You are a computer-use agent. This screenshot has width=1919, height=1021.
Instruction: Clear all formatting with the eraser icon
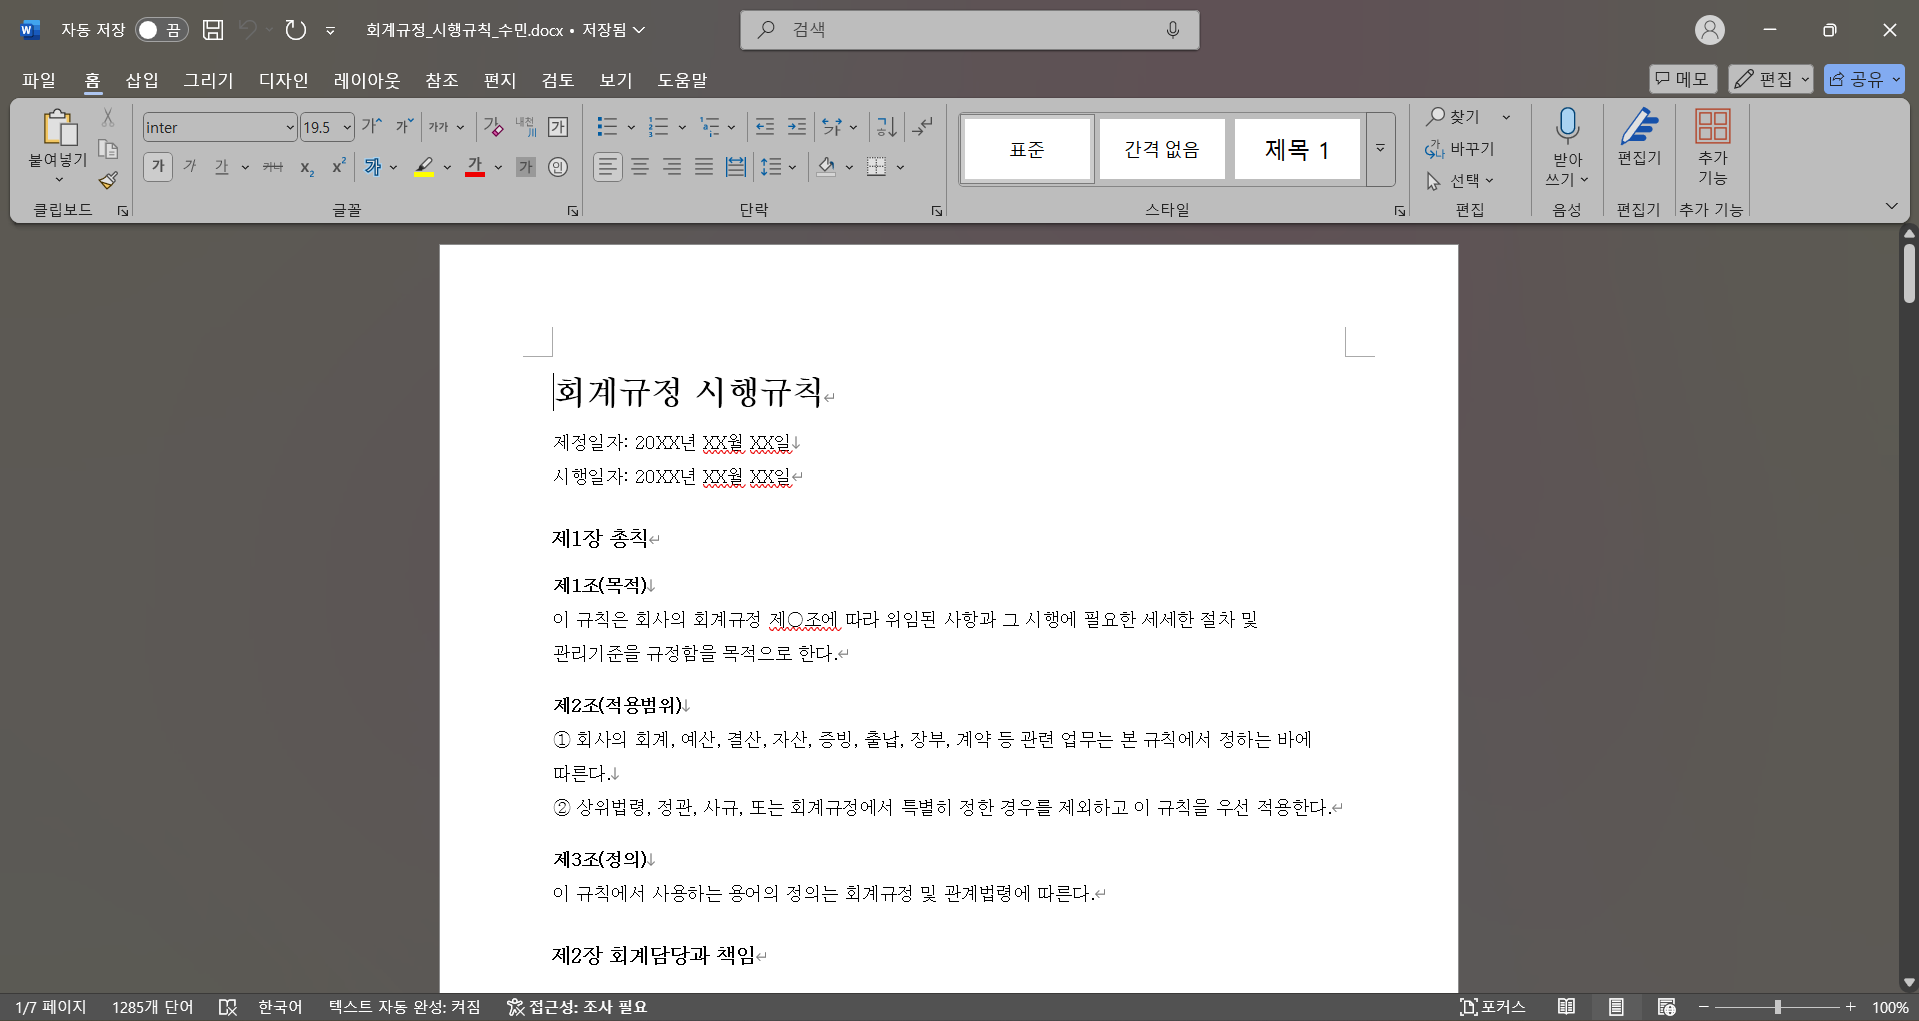493,127
